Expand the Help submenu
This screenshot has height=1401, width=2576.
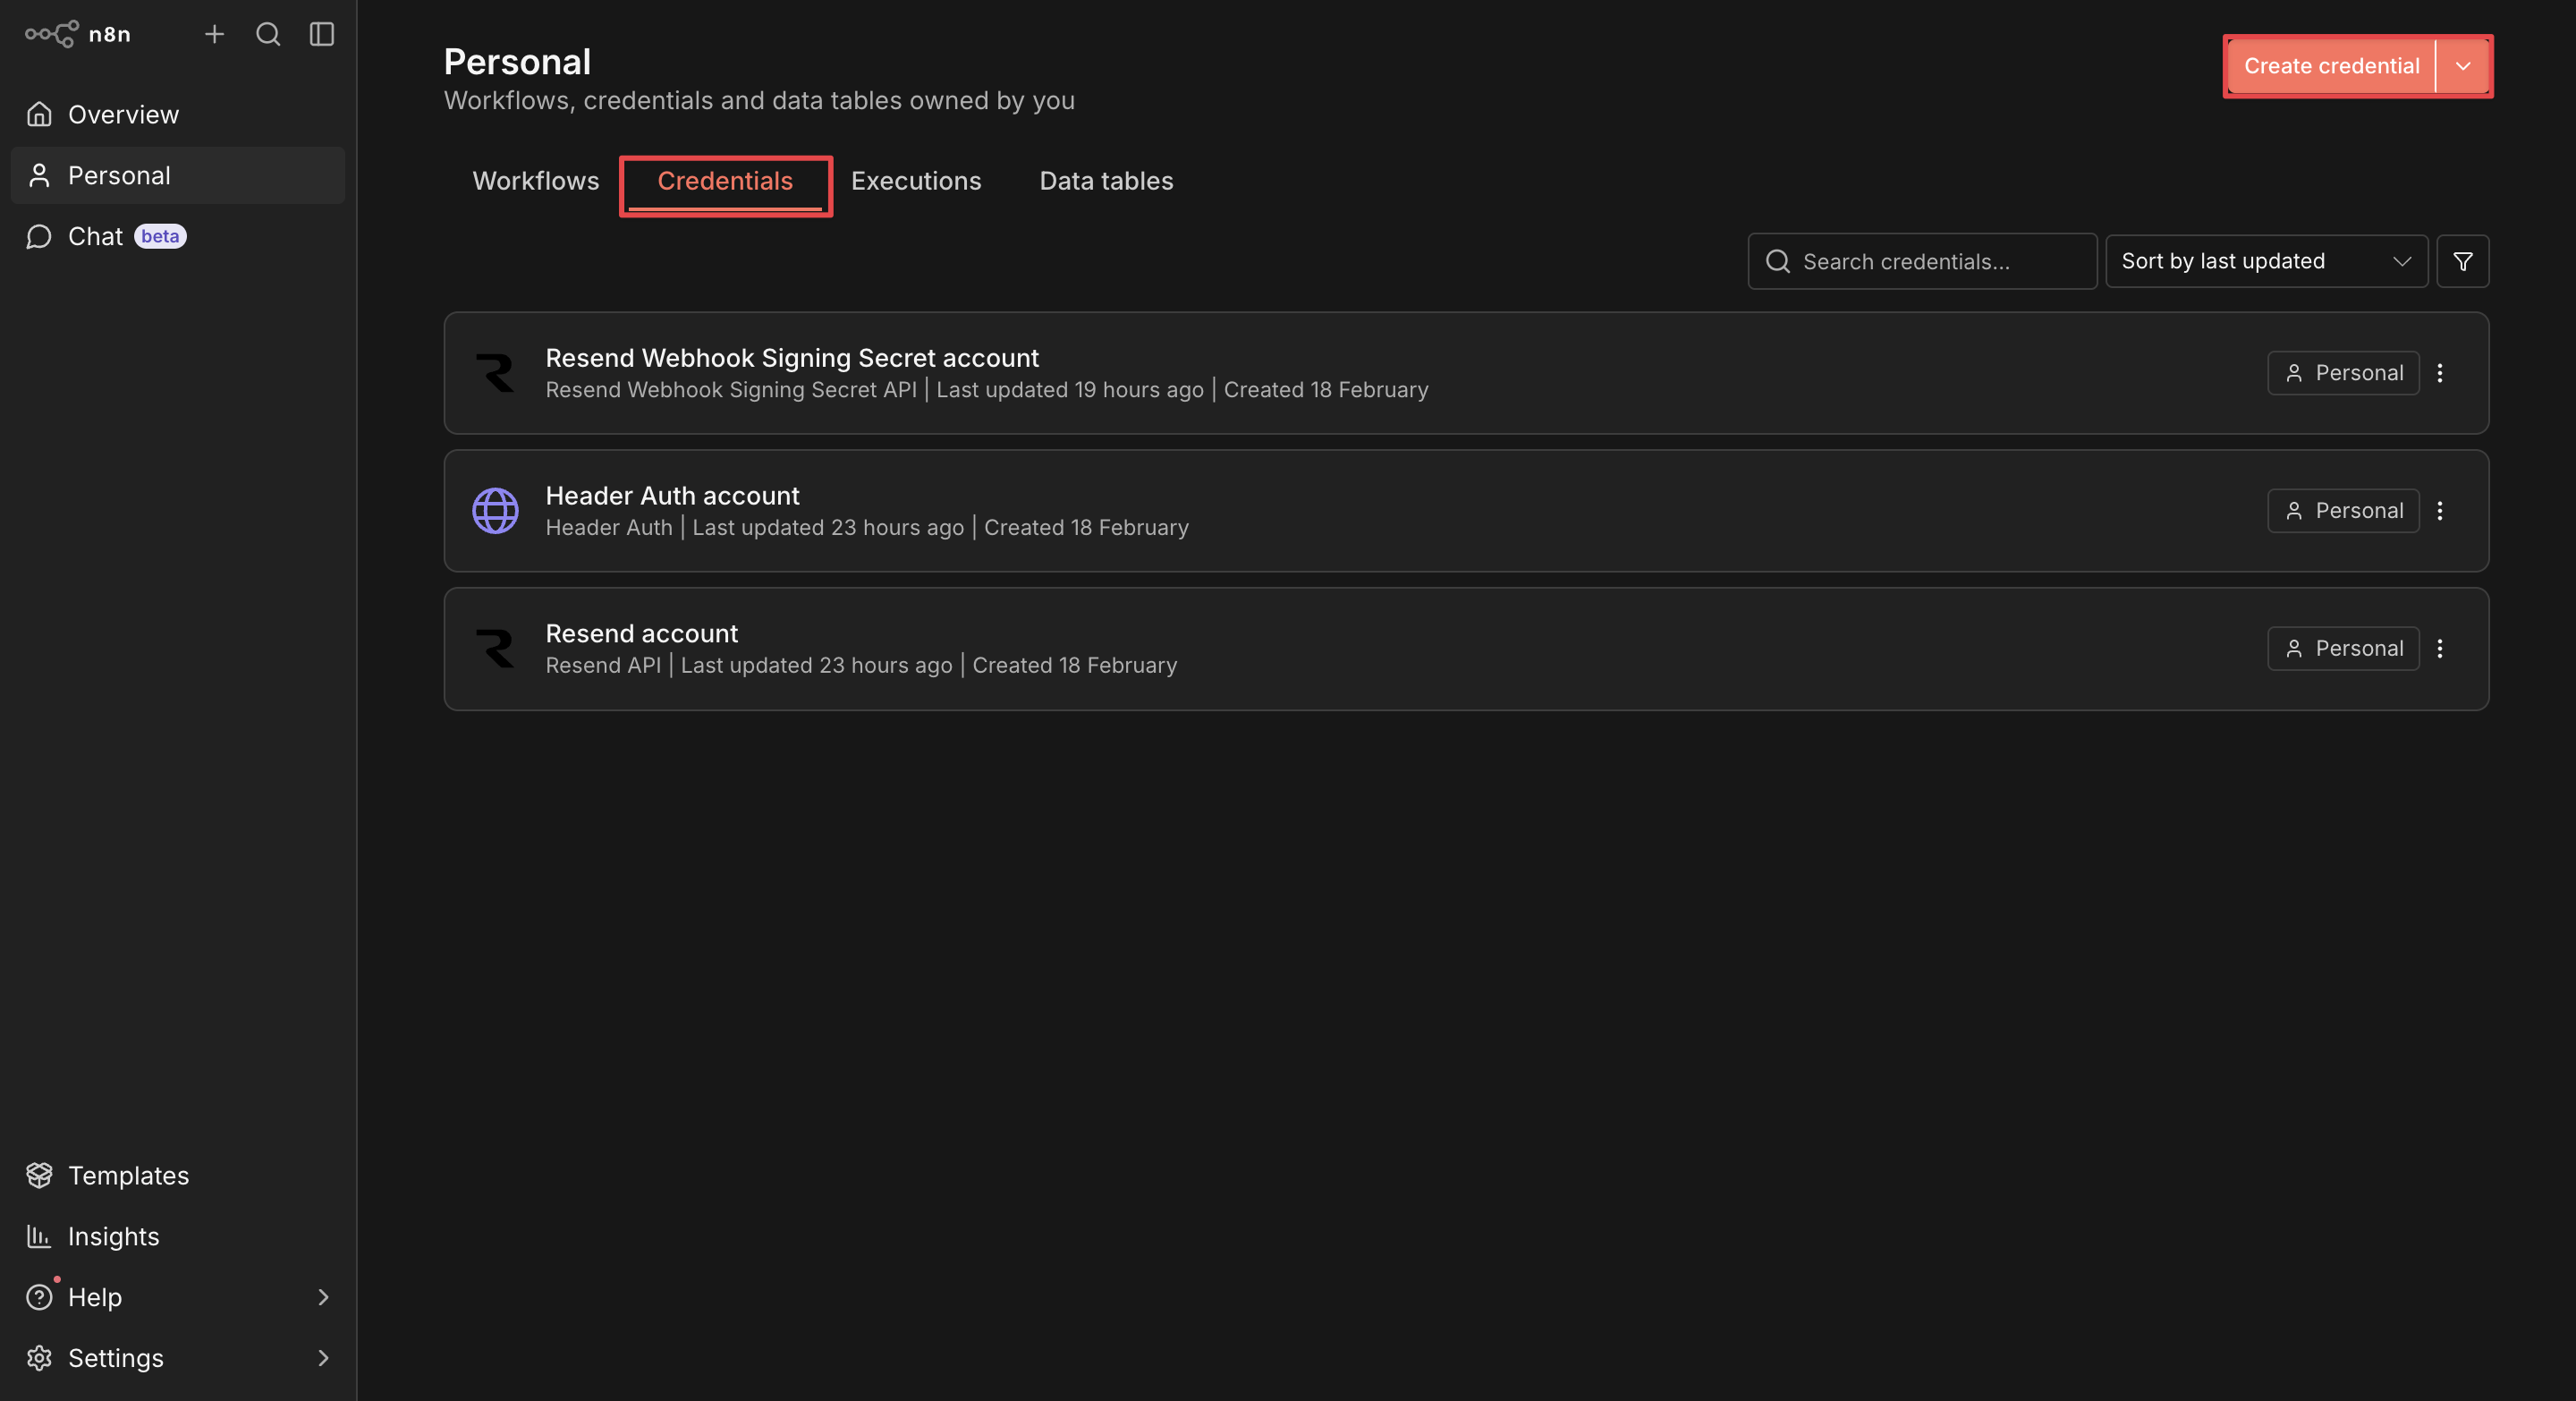click(322, 1297)
